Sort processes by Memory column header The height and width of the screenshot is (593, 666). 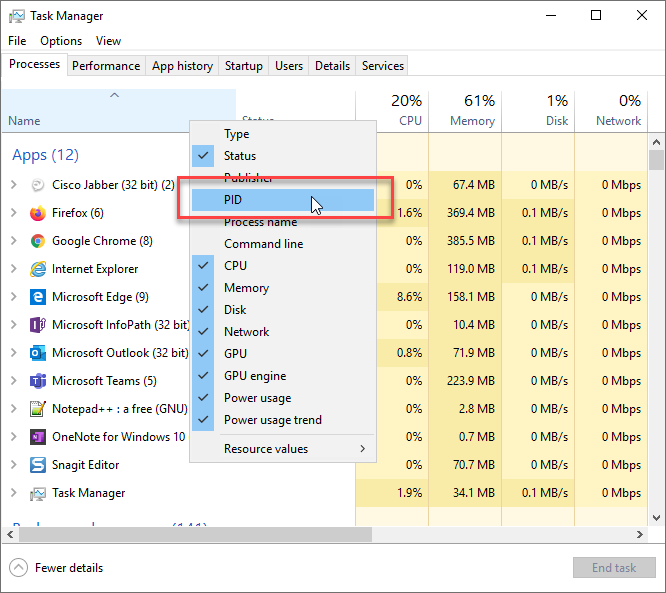(464, 110)
